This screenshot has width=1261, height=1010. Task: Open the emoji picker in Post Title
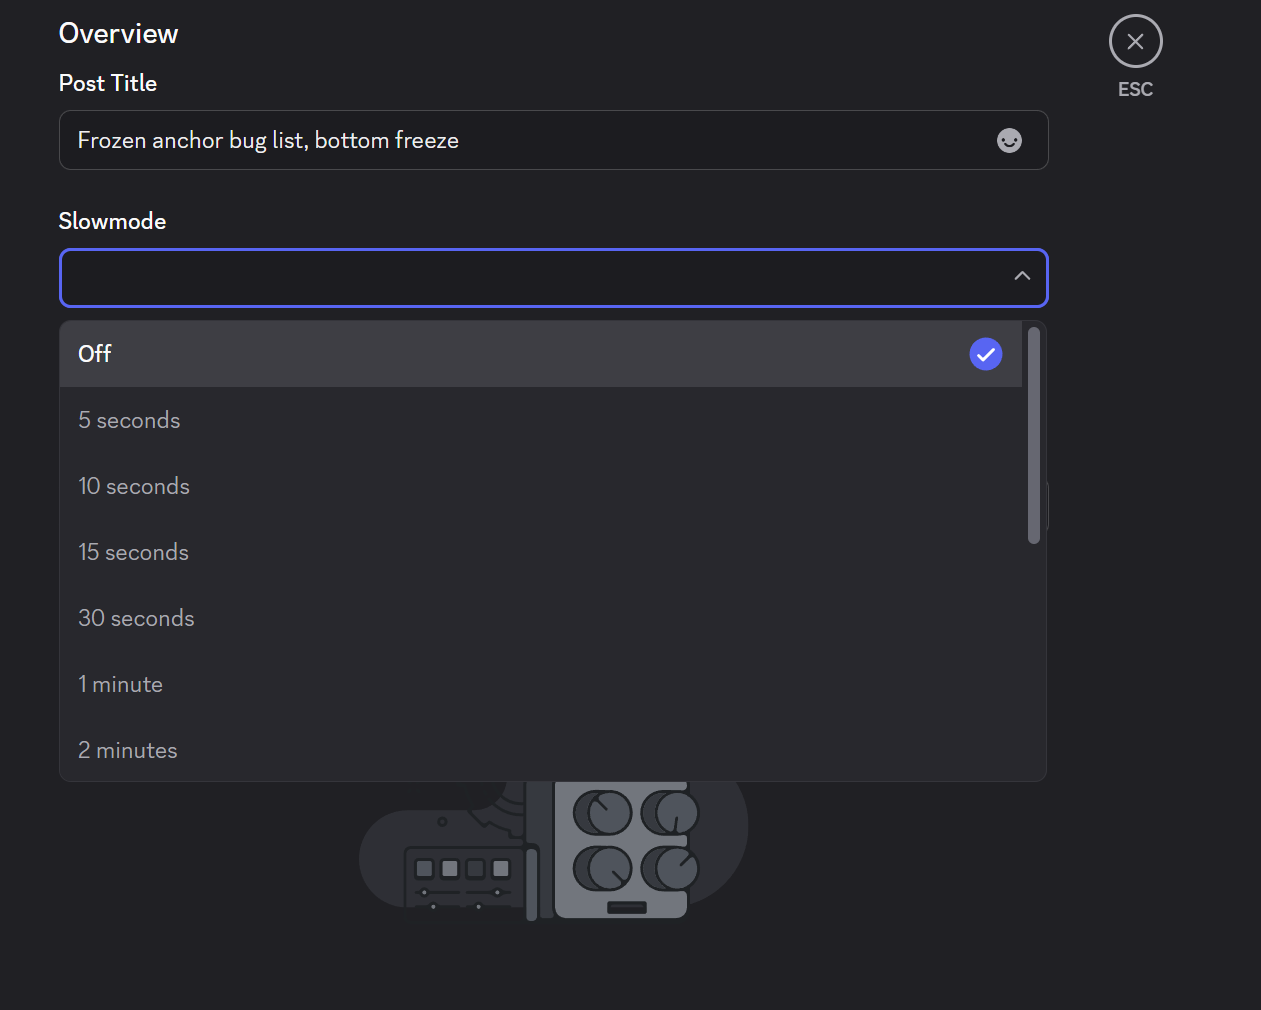click(1009, 141)
